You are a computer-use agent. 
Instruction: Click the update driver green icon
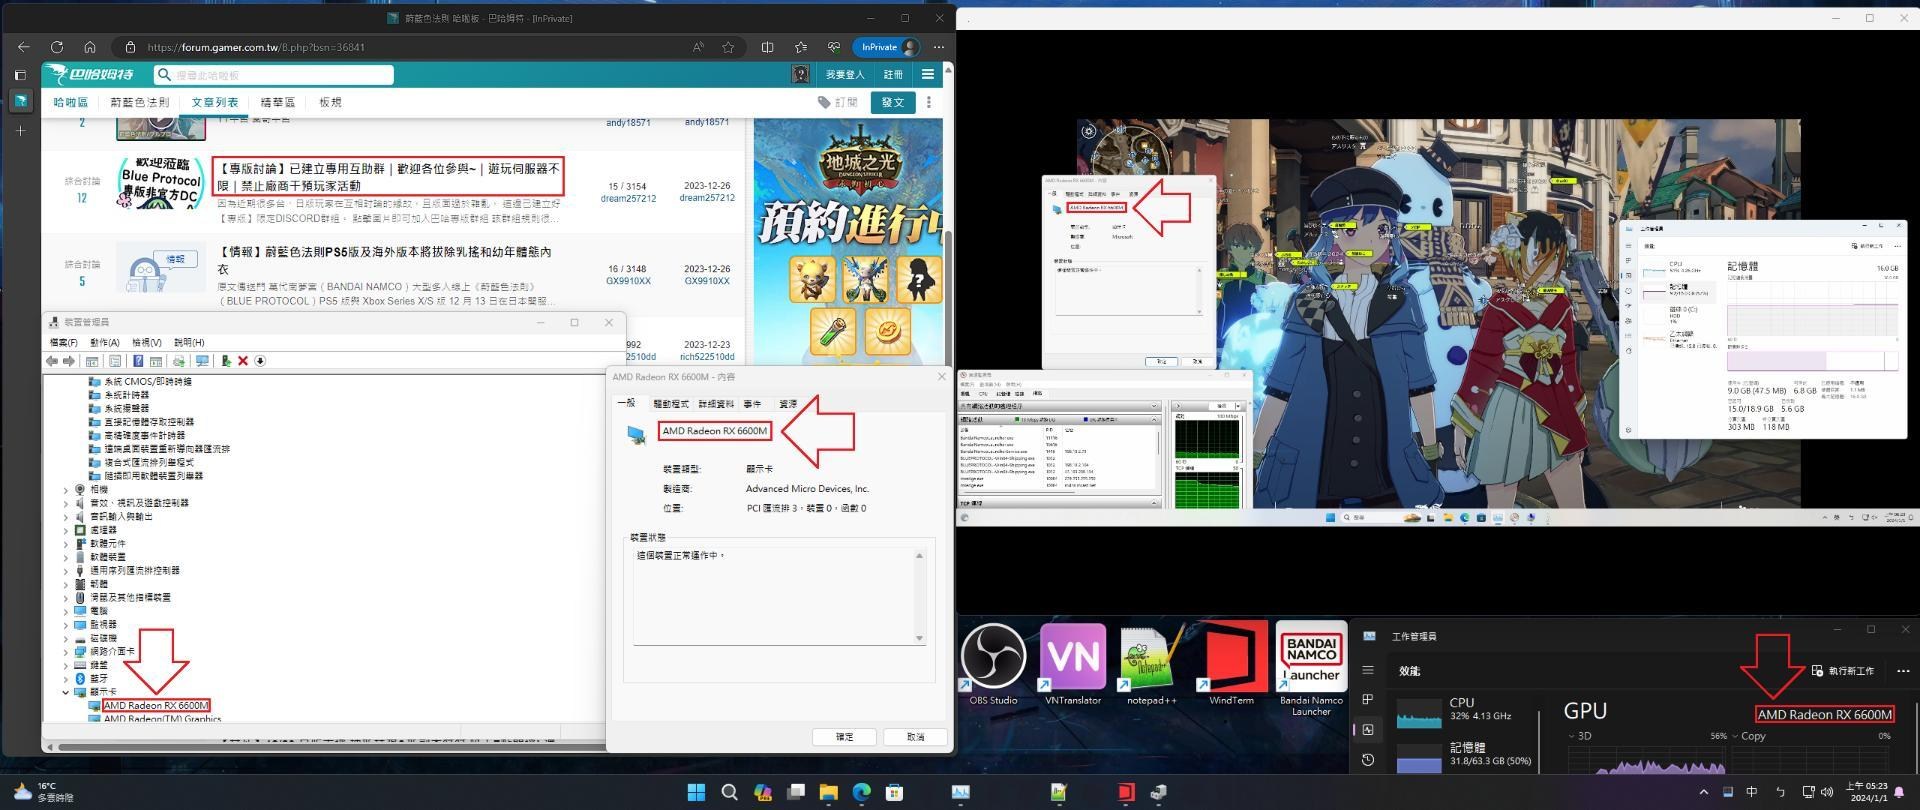click(x=226, y=361)
